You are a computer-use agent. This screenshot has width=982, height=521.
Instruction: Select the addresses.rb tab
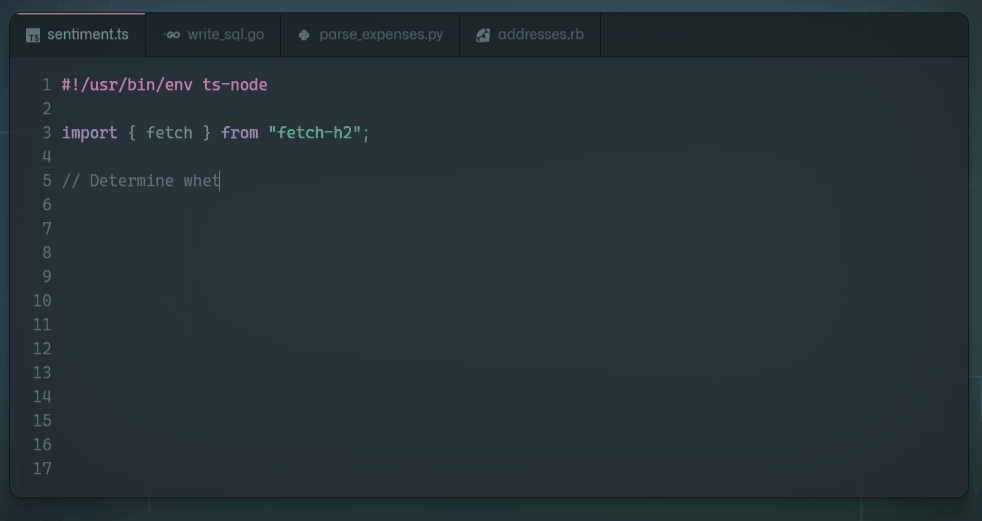point(540,35)
